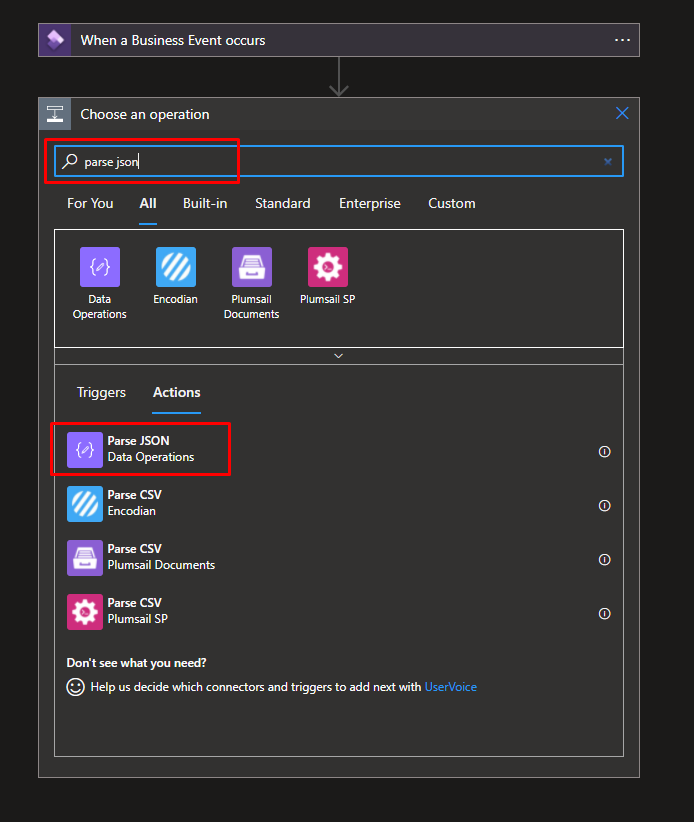The width and height of the screenshot is (694, 822).
Task: Click the search magnifier icon
Action: click(70, 161)
